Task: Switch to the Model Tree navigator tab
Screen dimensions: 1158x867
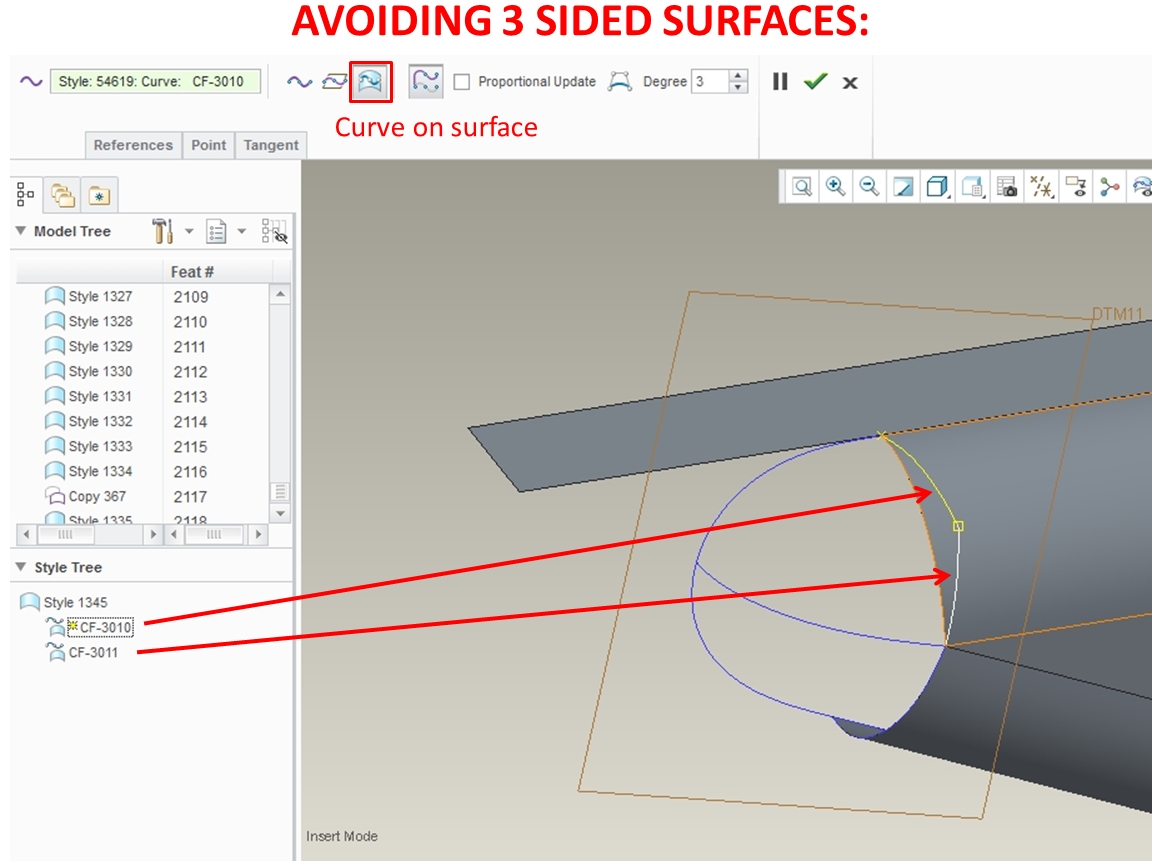Action: point(25,194)
